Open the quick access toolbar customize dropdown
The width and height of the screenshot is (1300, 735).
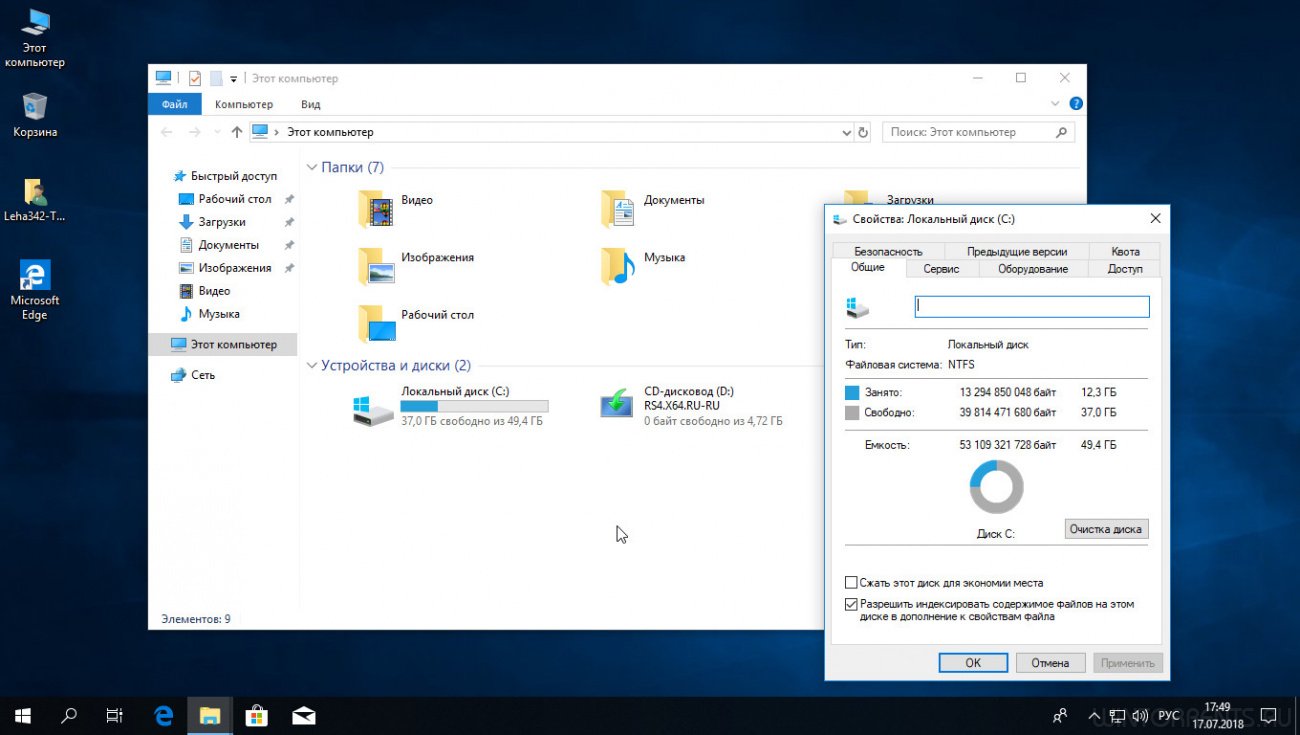pos(234,78)
